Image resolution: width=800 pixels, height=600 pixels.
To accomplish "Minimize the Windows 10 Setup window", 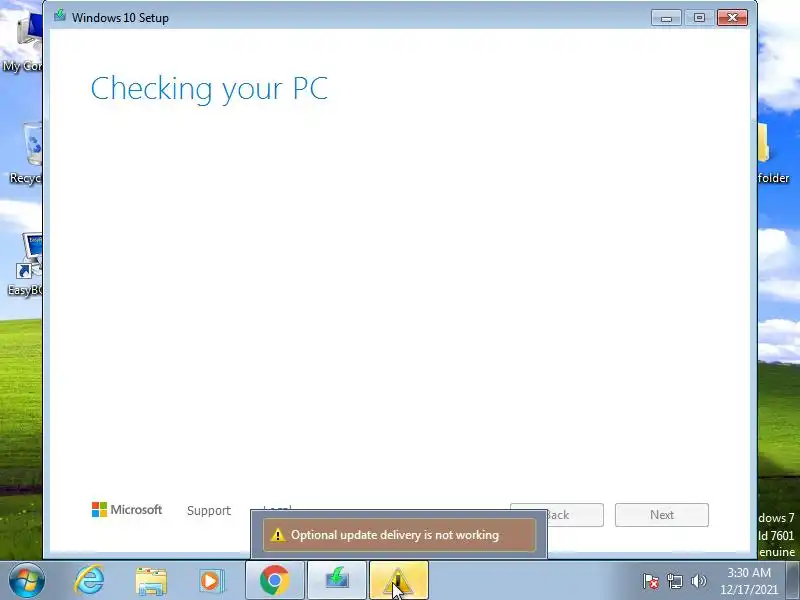I will tap(666, 18).
